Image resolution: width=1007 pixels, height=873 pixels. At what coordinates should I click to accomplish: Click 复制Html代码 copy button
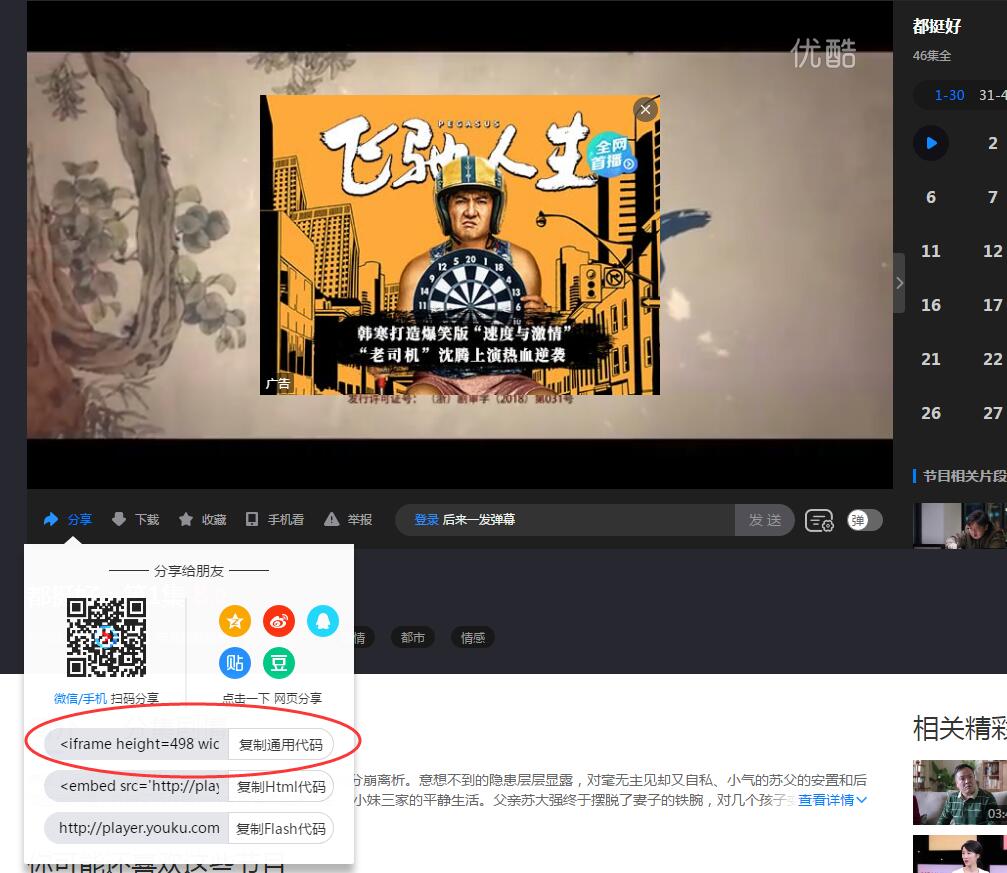coord(280,786)
